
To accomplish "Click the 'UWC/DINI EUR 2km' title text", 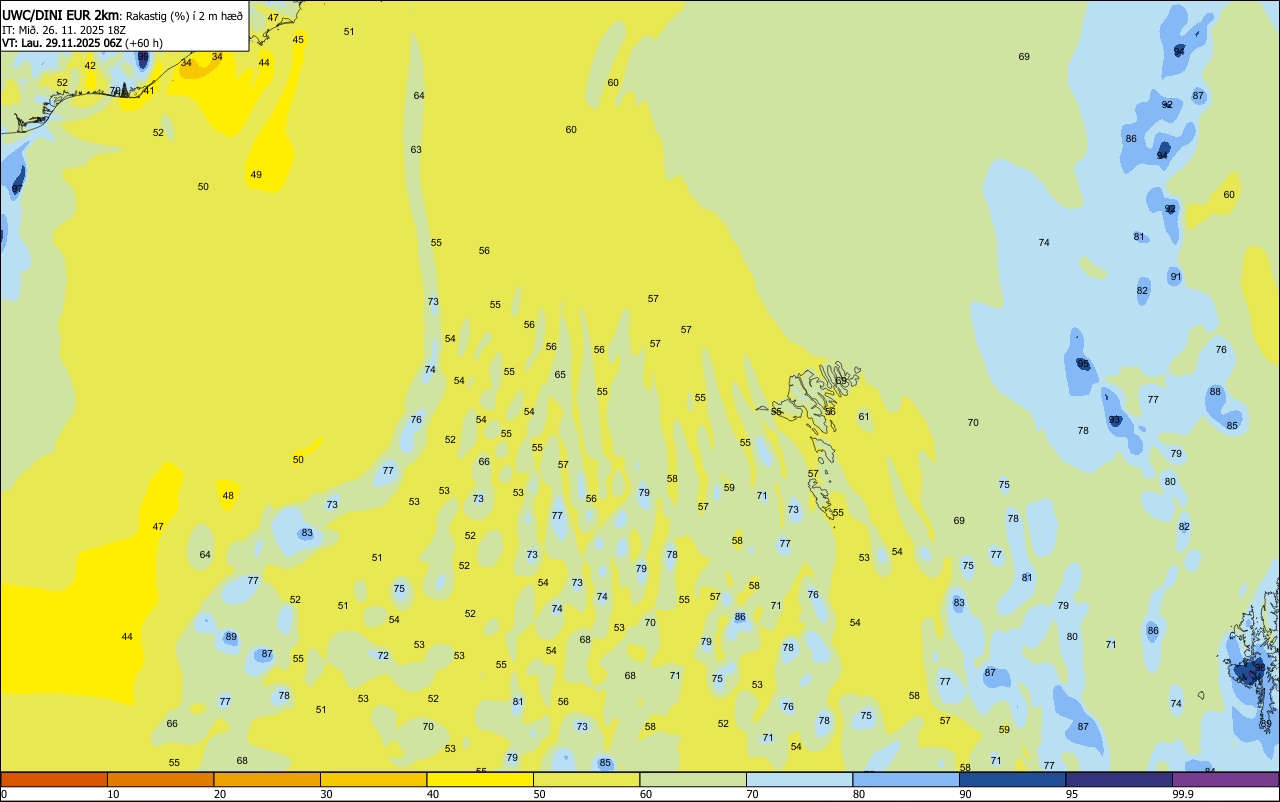I will click(x=61, y=15).
